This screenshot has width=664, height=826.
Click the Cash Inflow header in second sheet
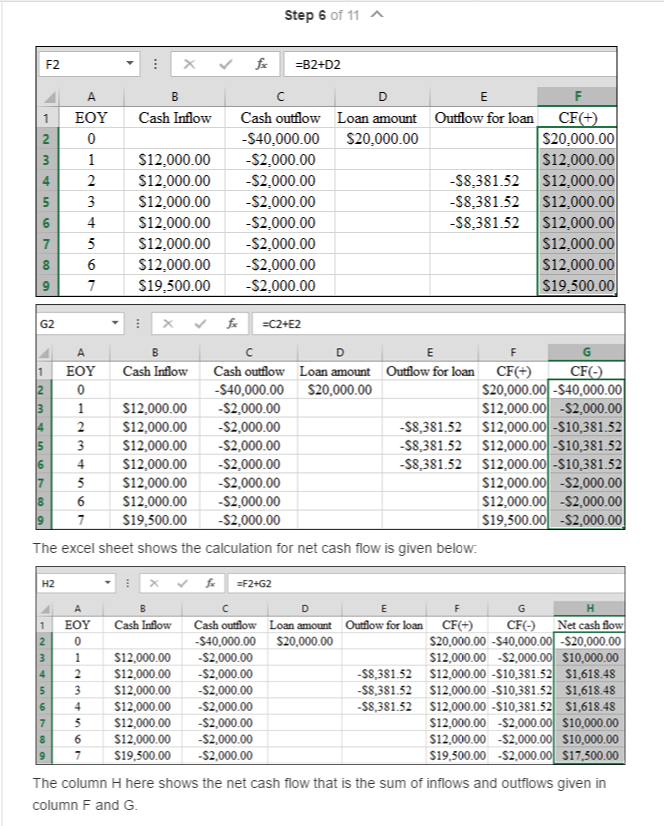pyautogui.click(x=155, y=371)
